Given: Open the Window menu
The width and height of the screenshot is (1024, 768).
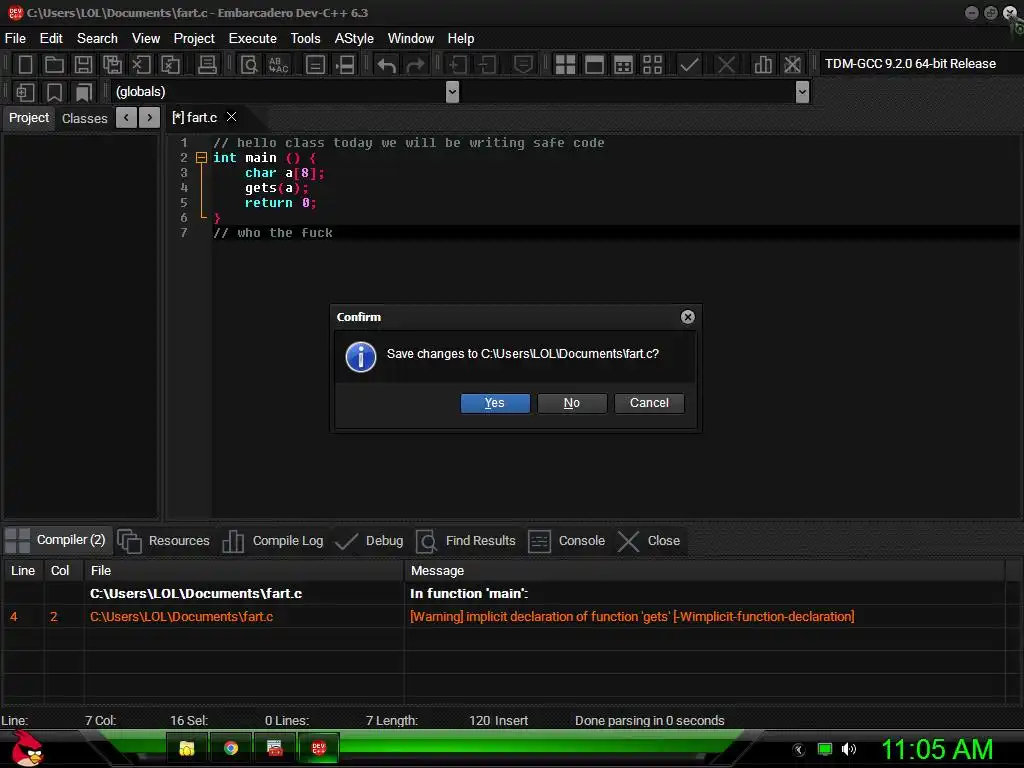Looking at the screenshot, I should (x=411, y=39).
